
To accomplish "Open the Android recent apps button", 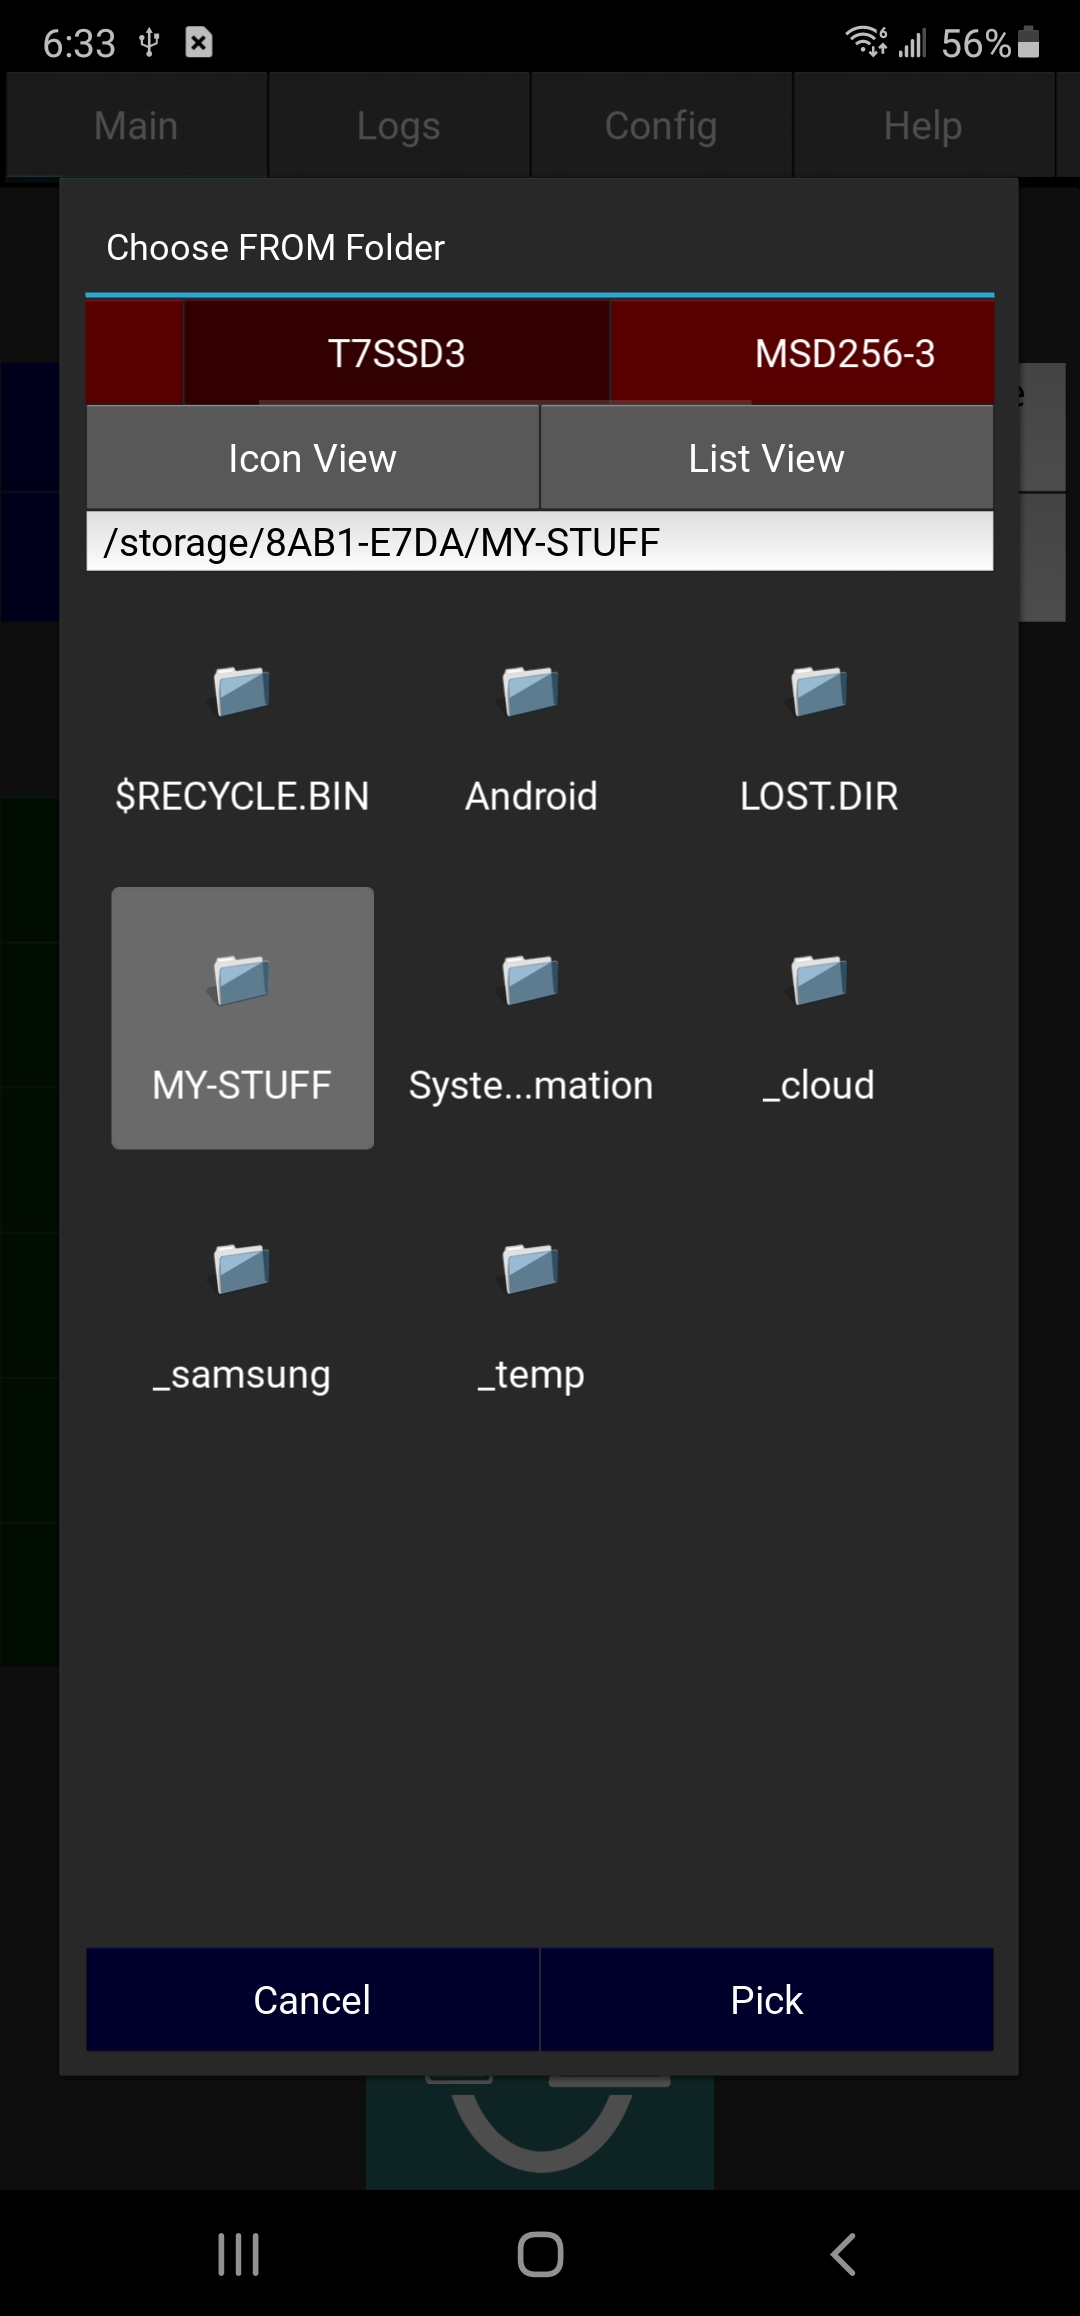I will click(x=238, y=2254).
